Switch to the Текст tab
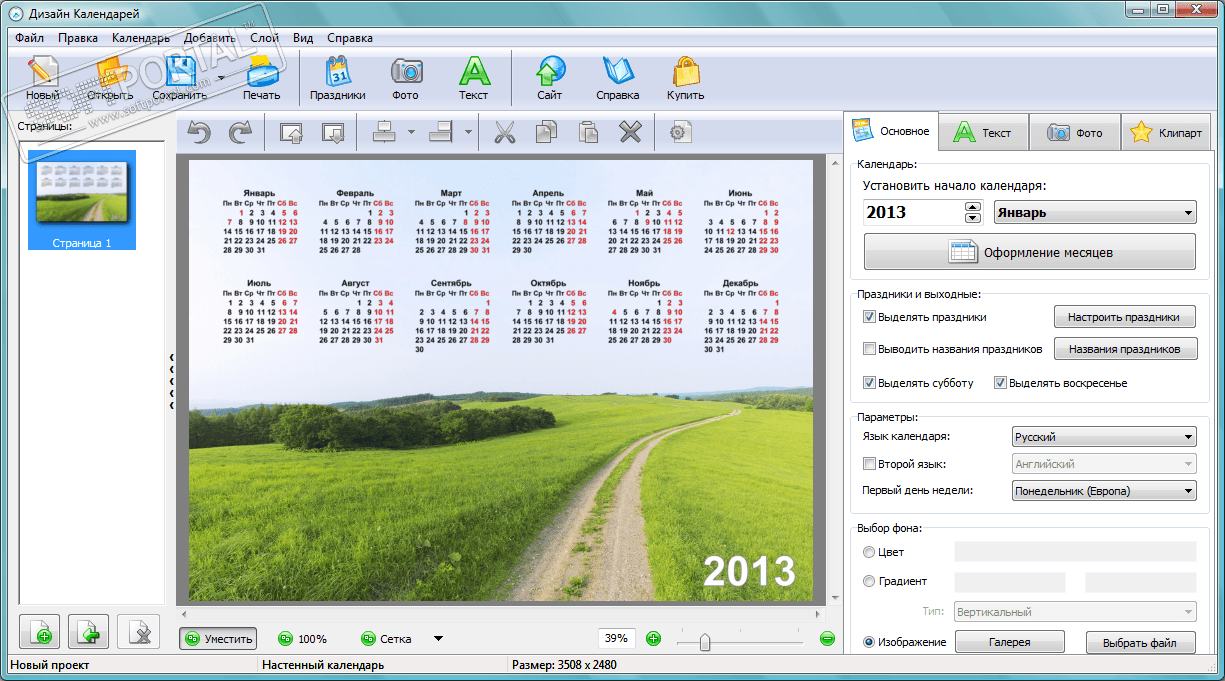Image resolution: width=1225 pixels, height=681 pixels. click(x=983, y=132)
